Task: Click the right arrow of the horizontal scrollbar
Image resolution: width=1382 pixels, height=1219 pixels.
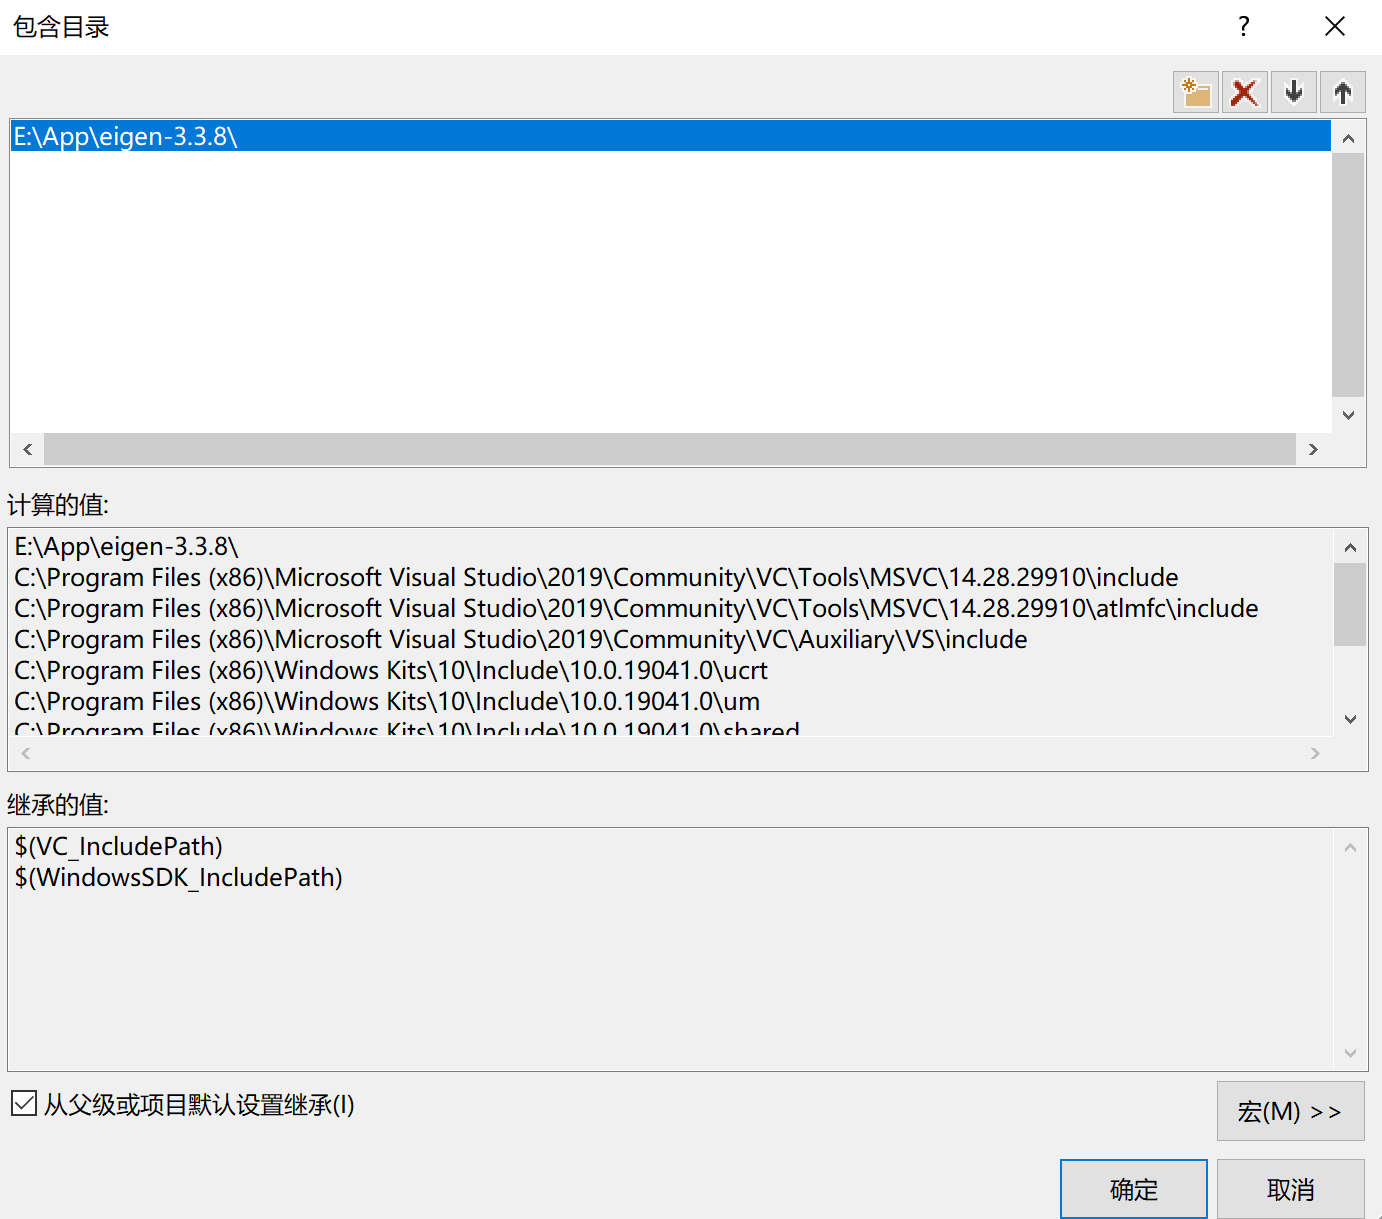Action: tap(1313, 449)
